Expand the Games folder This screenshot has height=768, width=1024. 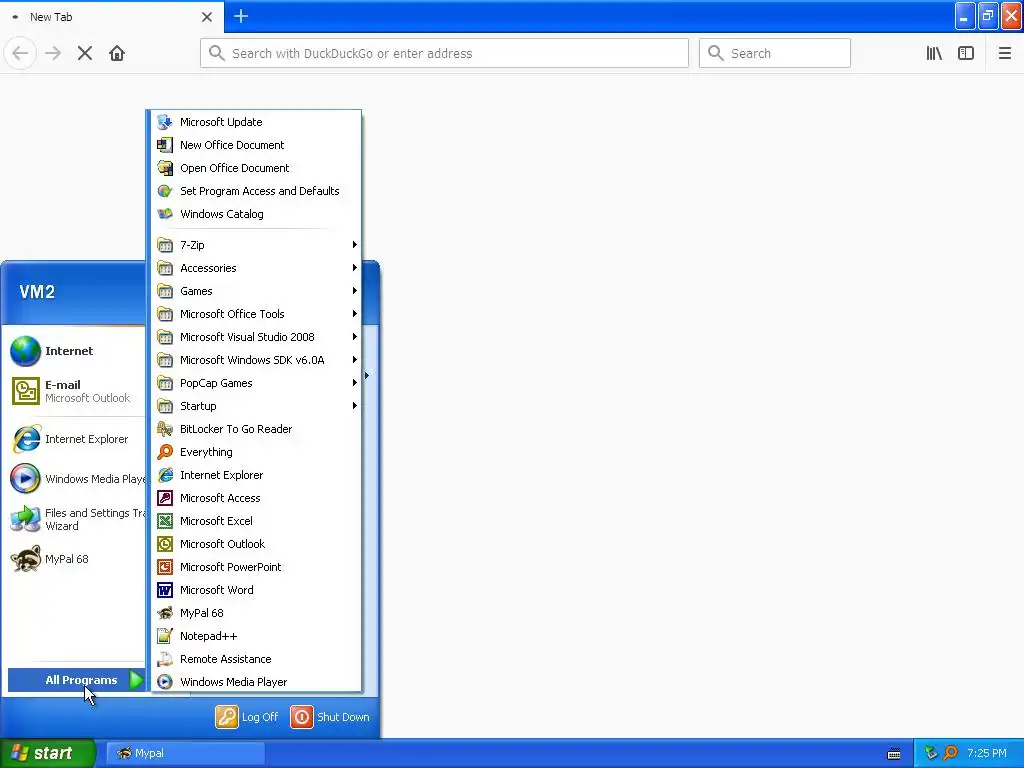pyautogui.click(x=256, y=291)
